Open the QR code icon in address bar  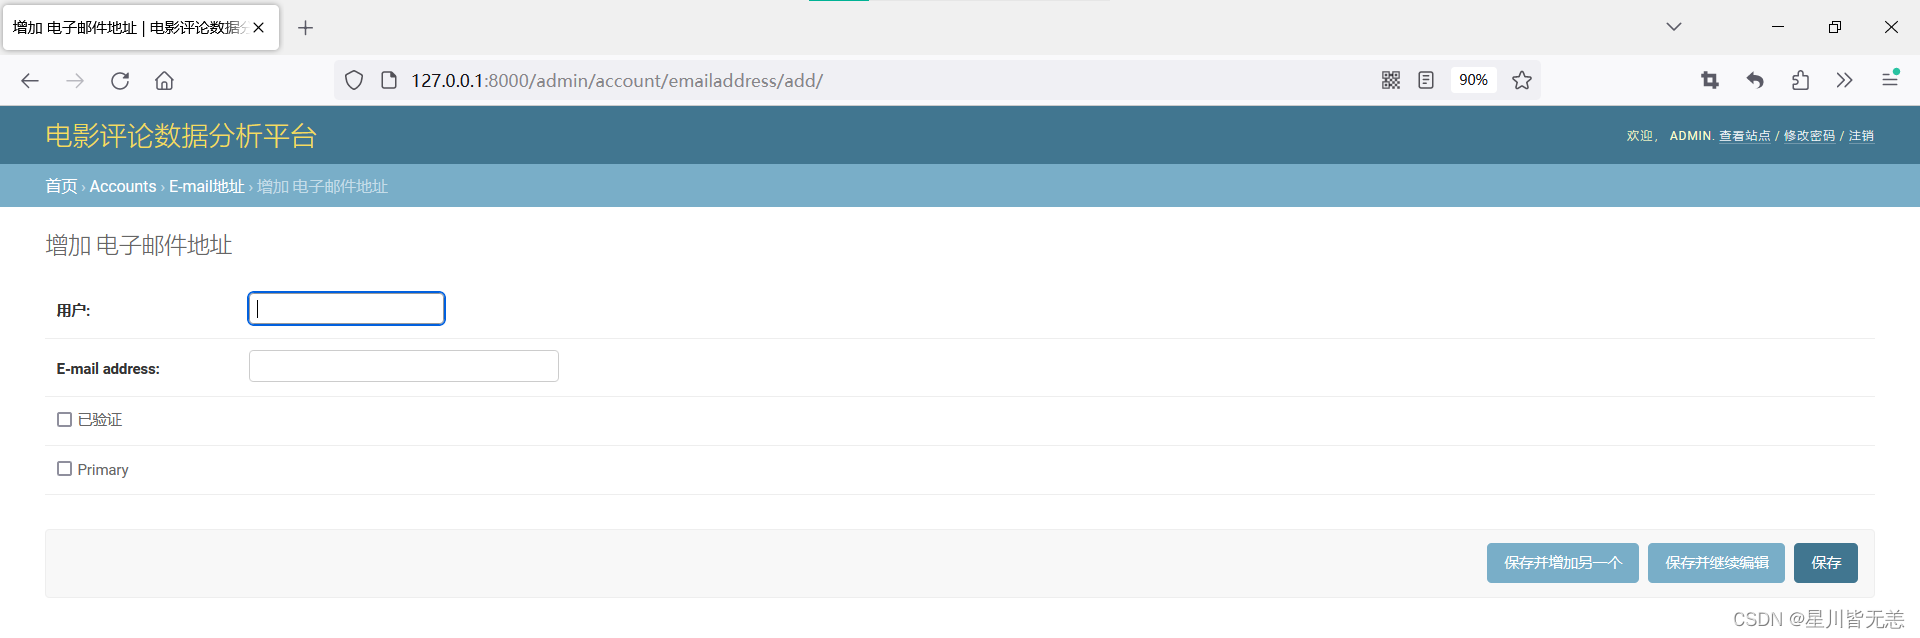pos(1390,80)
